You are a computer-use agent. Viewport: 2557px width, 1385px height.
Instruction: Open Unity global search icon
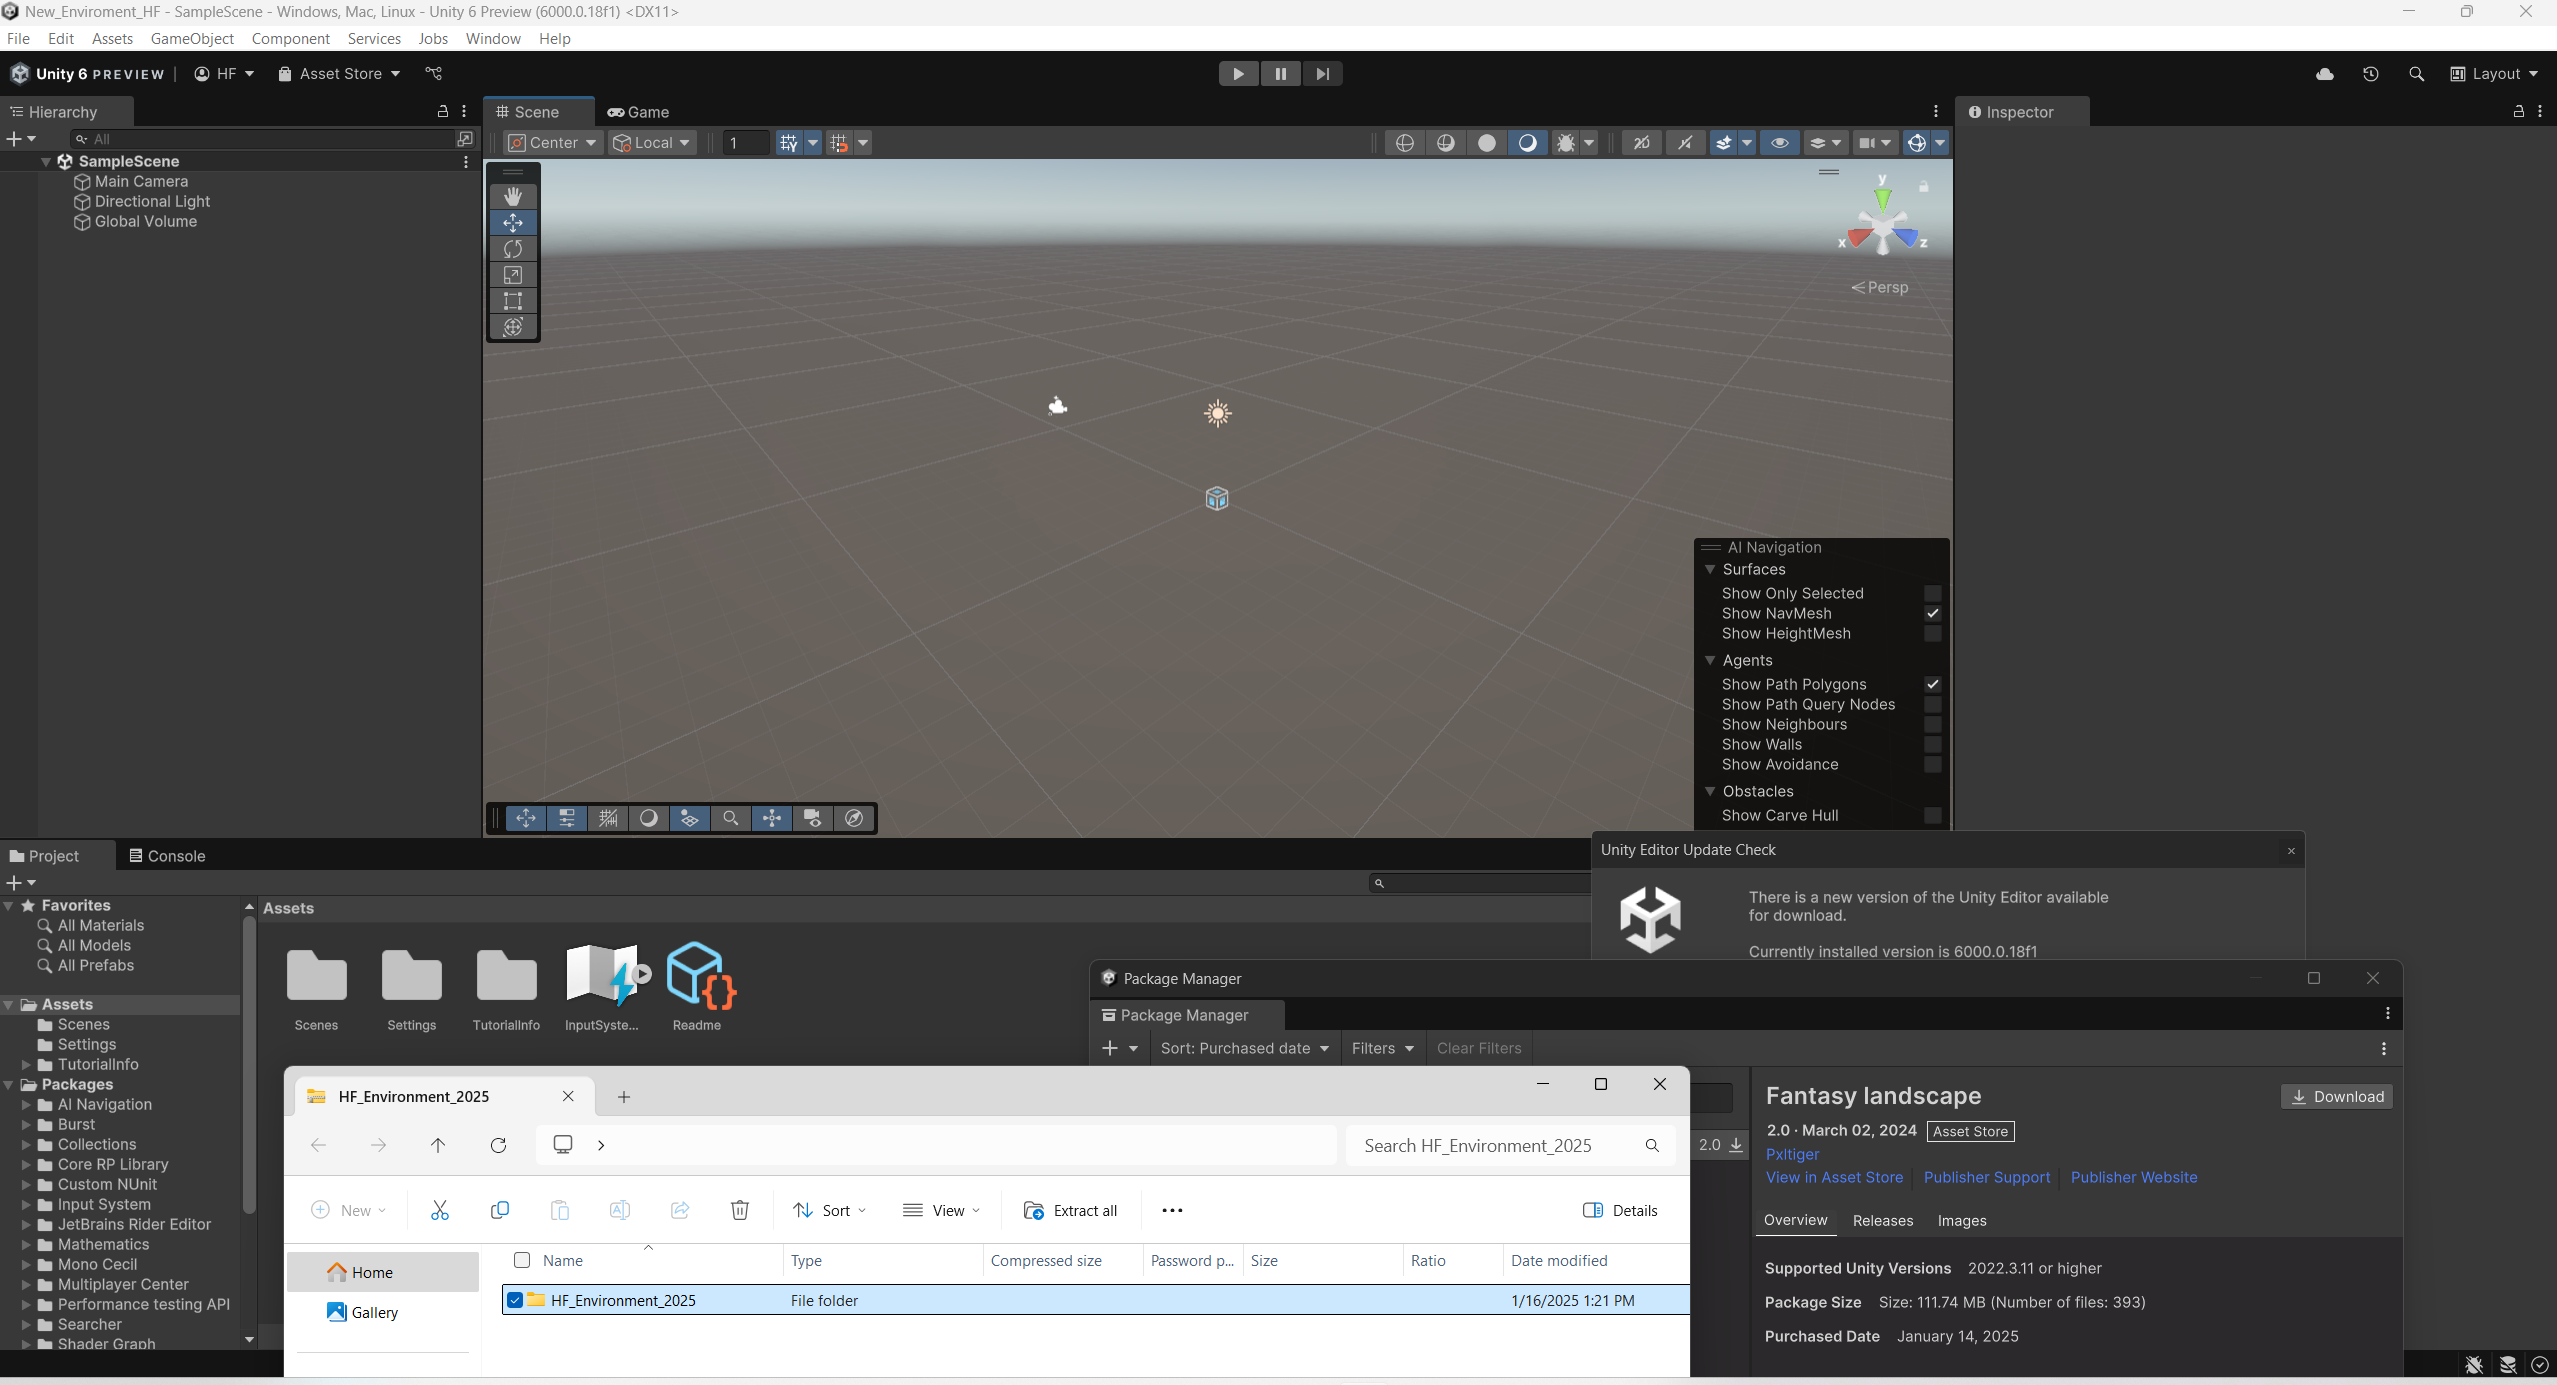pos(2416,74)
